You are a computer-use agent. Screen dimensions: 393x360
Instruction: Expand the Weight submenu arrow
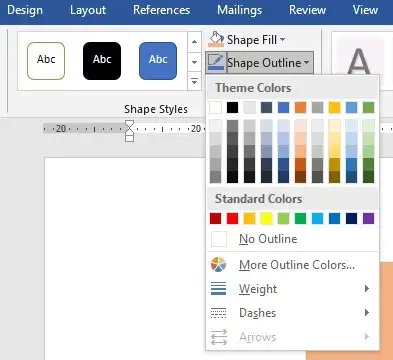(x=367, y=289)
